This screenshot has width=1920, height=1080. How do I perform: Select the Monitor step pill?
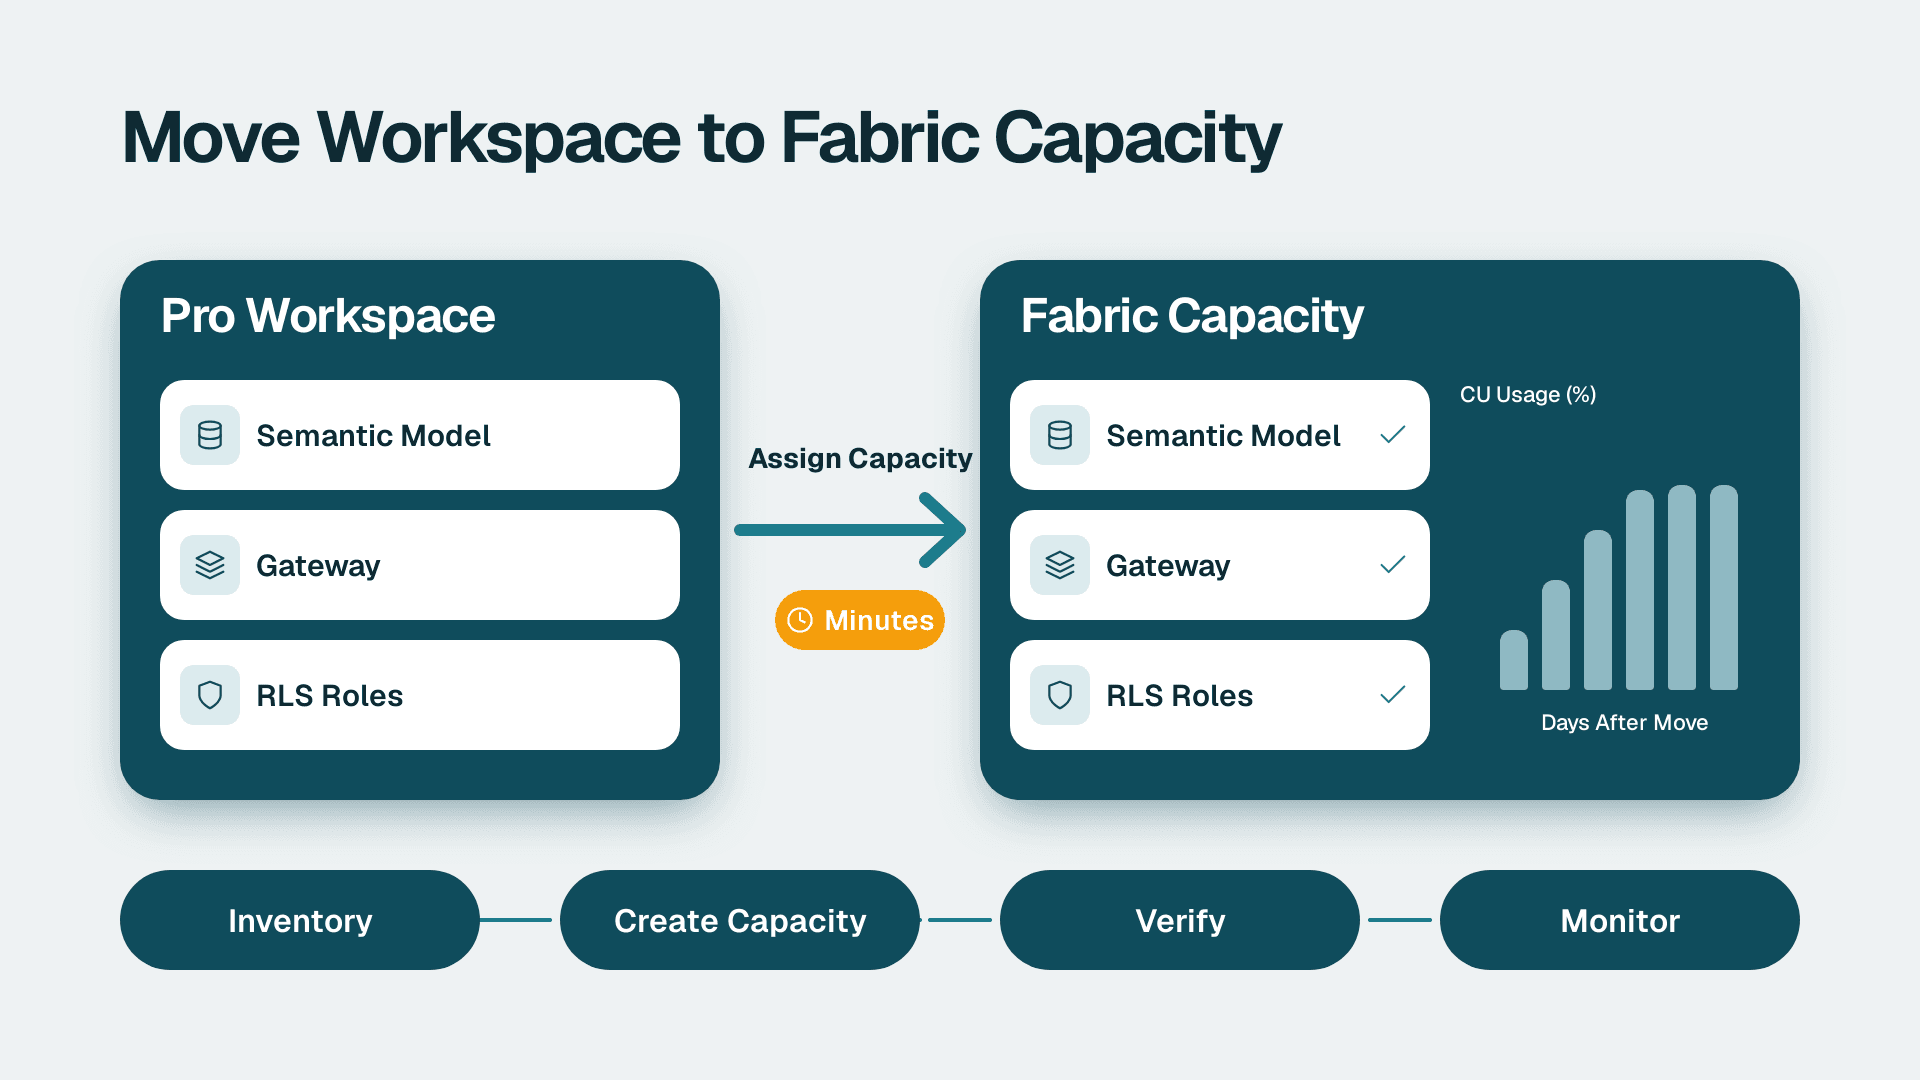coord(1620,920)
